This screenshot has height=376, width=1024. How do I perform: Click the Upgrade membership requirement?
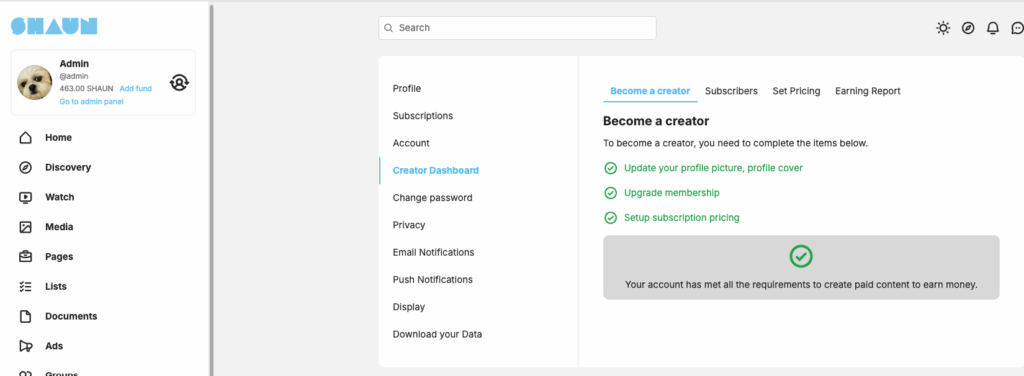point(671,193)
